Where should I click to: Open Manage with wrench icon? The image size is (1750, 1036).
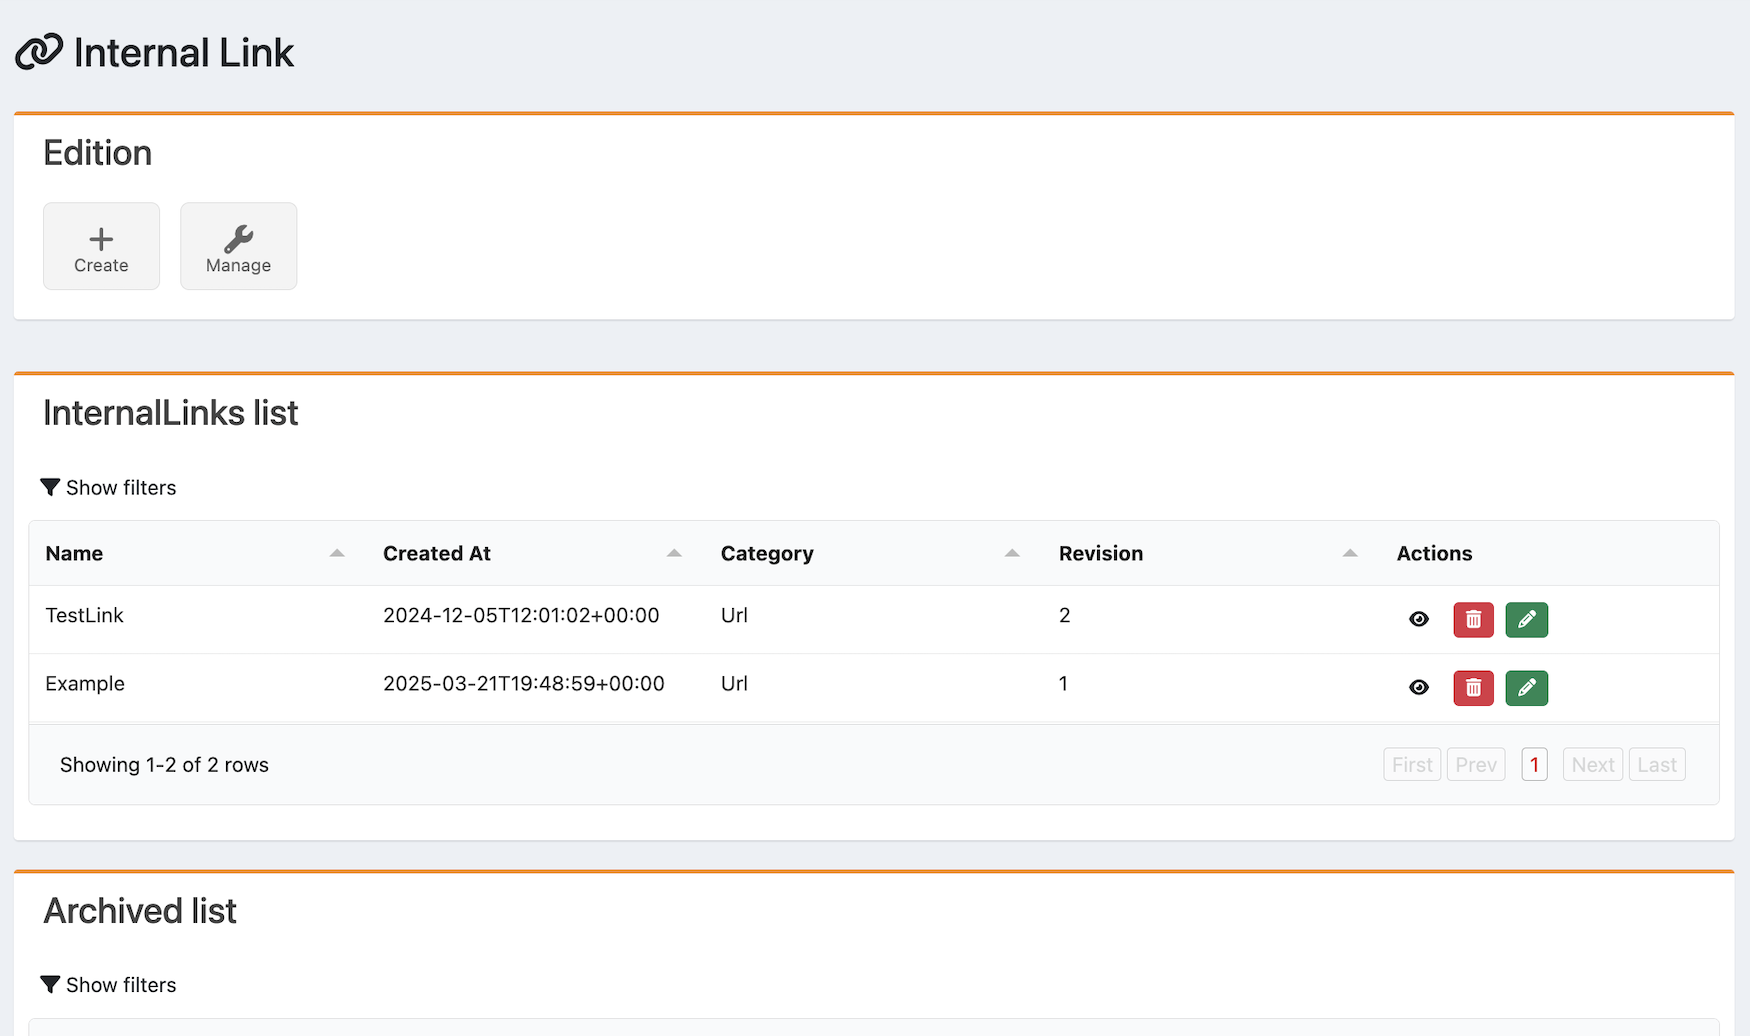click(x=238, y=246)
